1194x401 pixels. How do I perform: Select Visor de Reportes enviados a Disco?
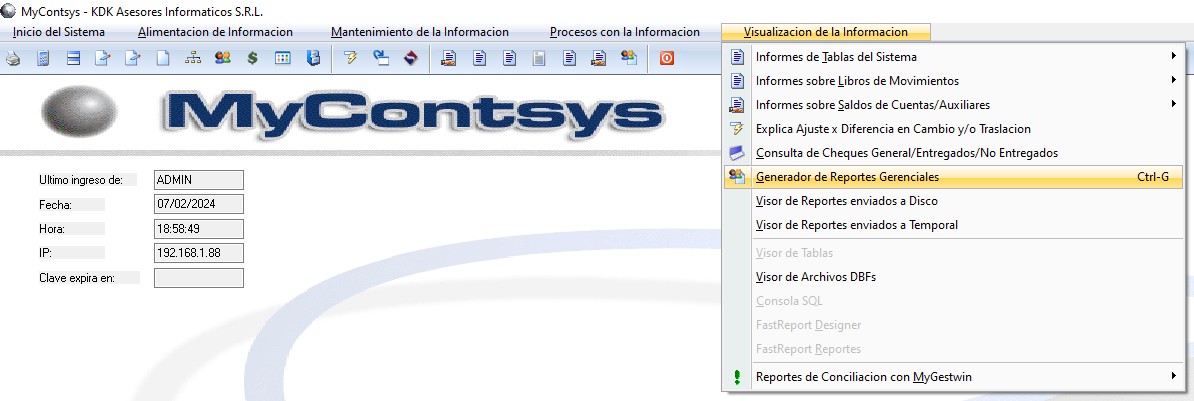[846, 201]
